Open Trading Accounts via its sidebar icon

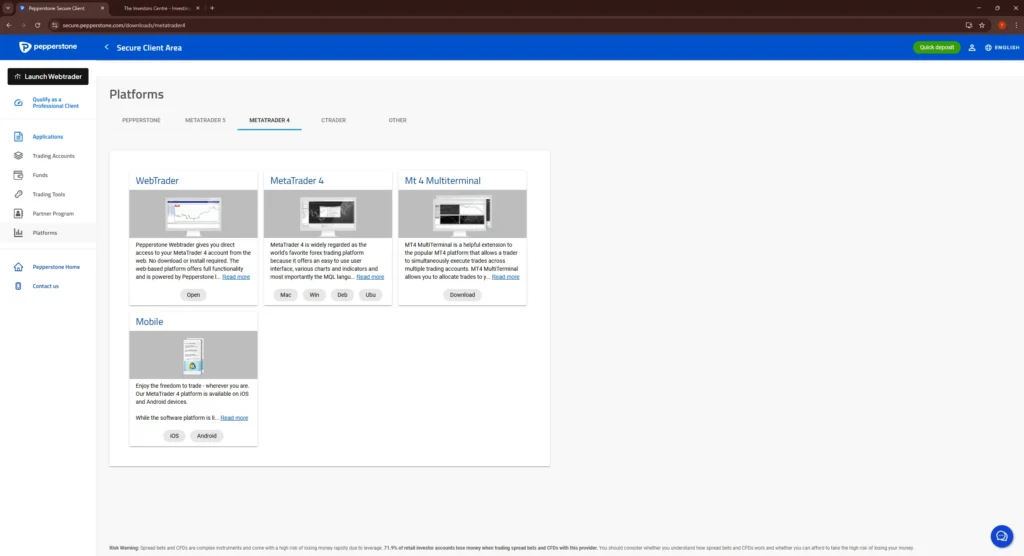(18, 156)
